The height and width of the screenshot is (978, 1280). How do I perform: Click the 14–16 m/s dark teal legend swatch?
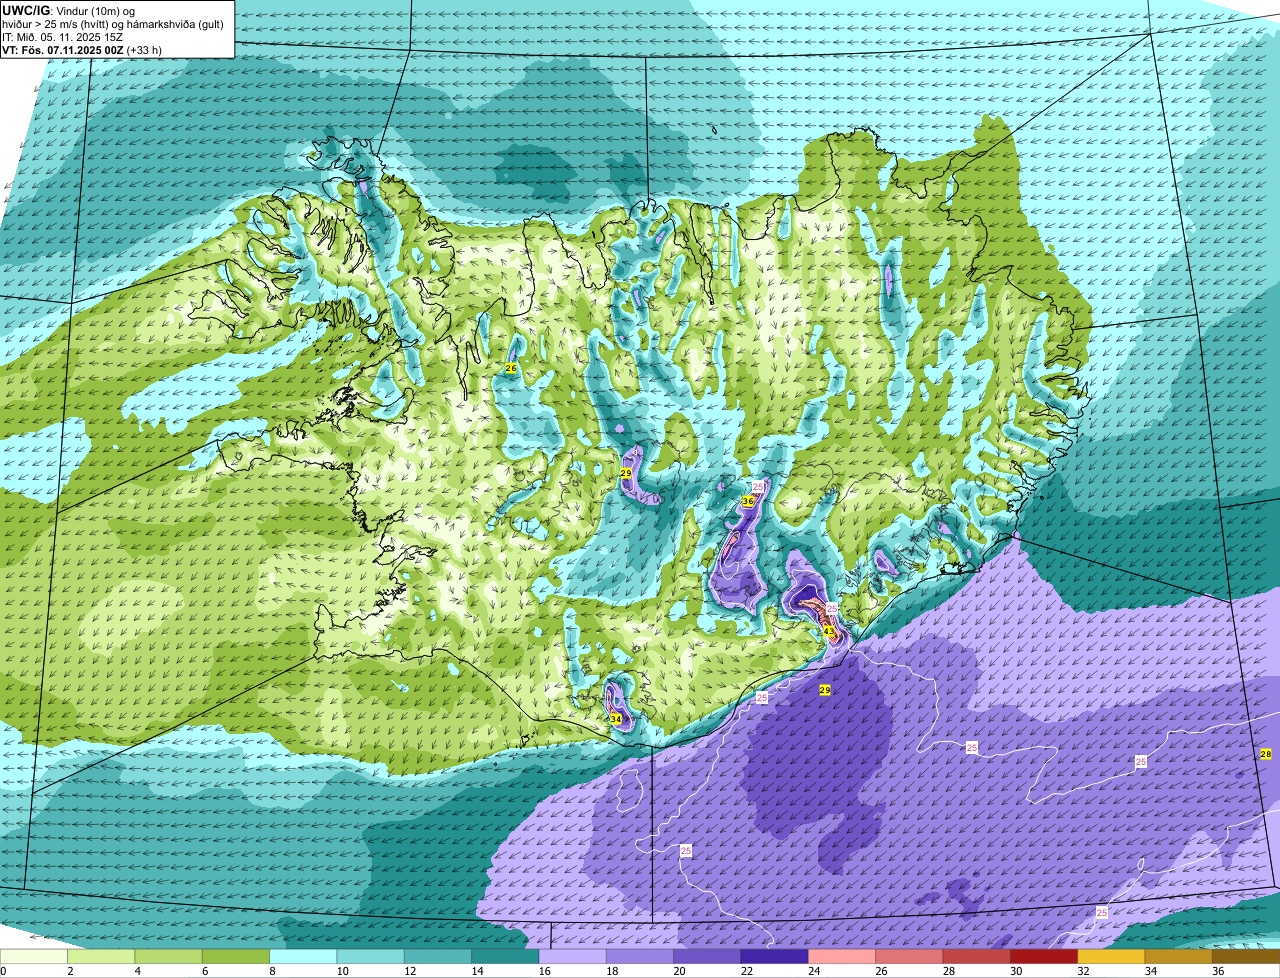(505, 956)
